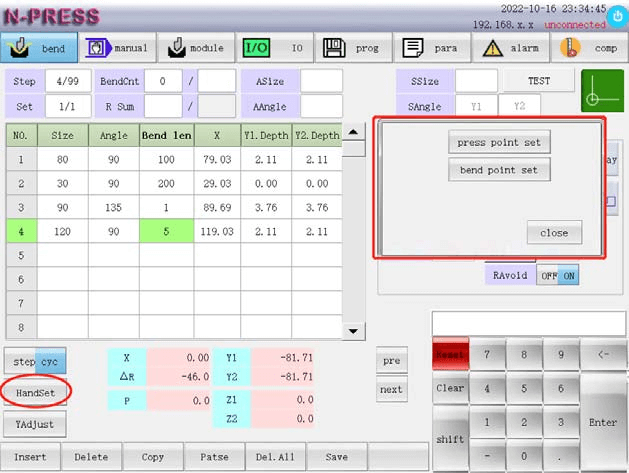Open the alarm warning icon

(493, 47)
